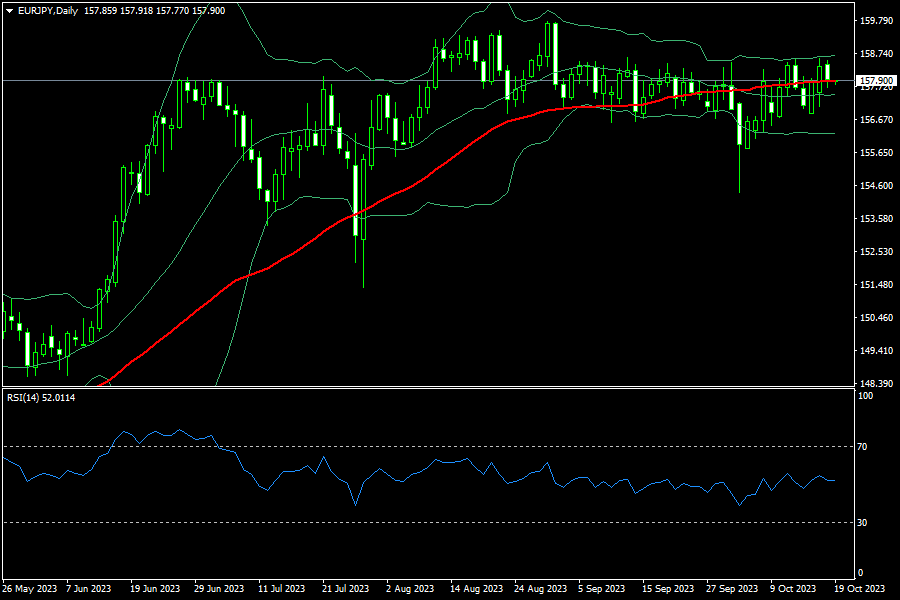Image resolution: width=900 pixels, height=600 pixels.
Task: Click the 19 Oct 2023 date label
Action: [859, 589]
